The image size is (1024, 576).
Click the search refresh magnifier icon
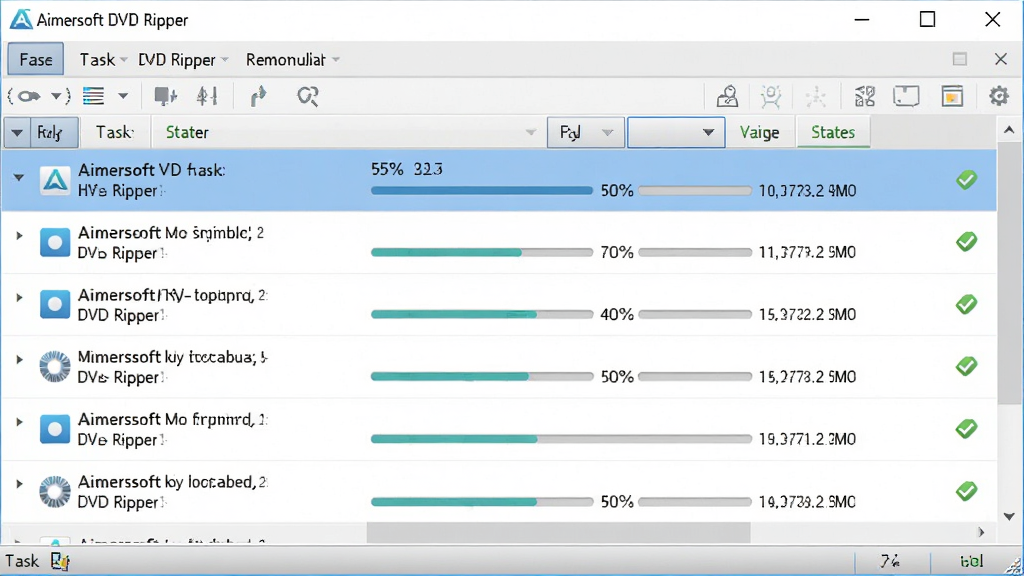[x=308, y=97]
